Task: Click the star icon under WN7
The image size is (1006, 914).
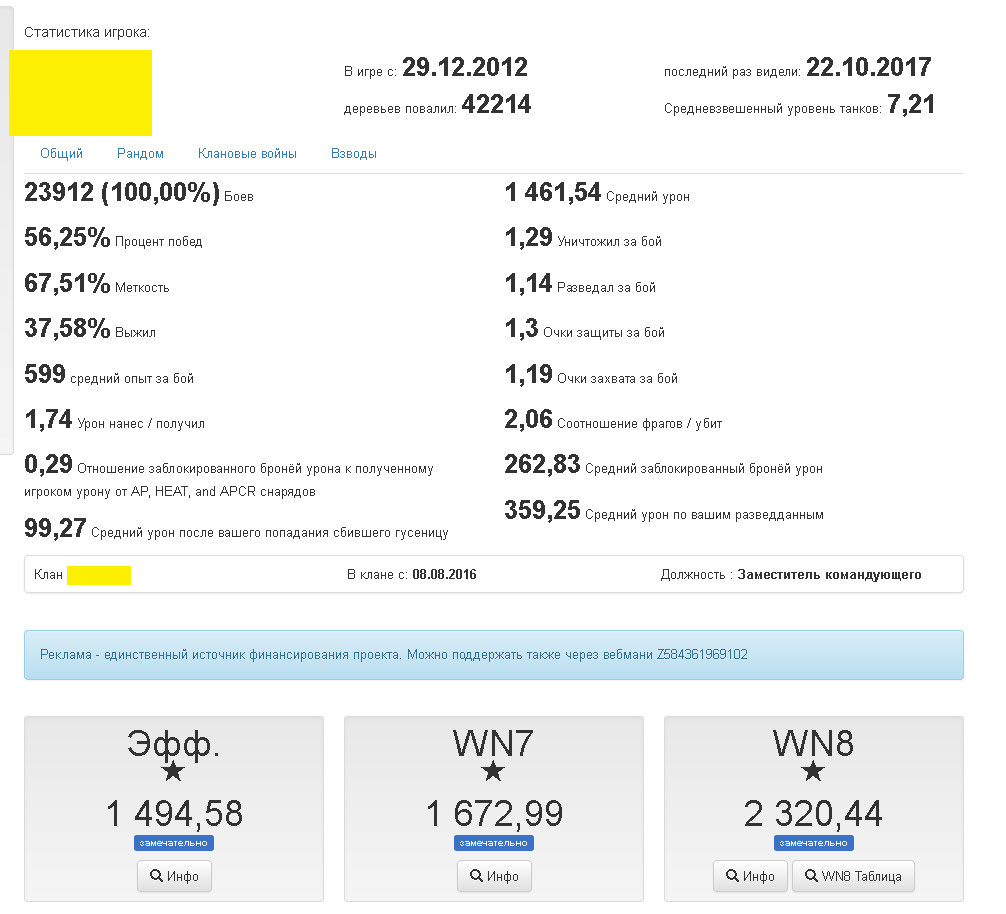Action: 493,772
